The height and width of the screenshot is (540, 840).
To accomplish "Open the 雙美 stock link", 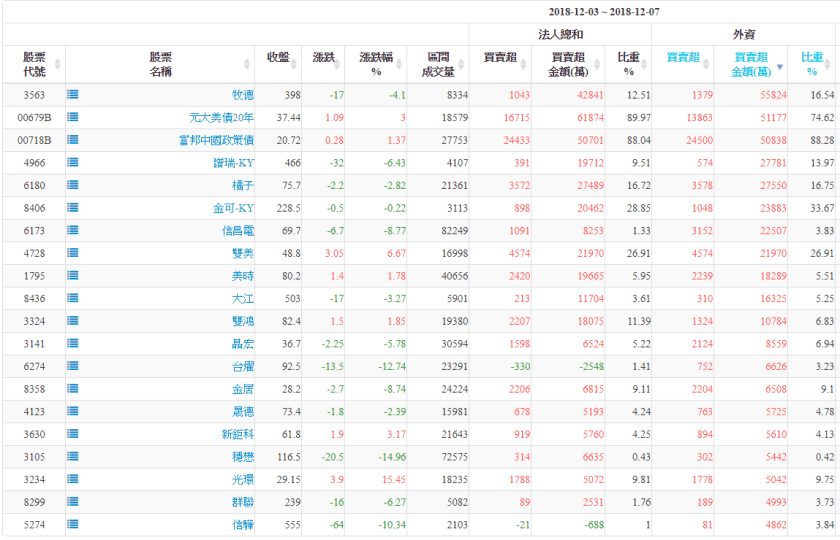I will 243,253.
